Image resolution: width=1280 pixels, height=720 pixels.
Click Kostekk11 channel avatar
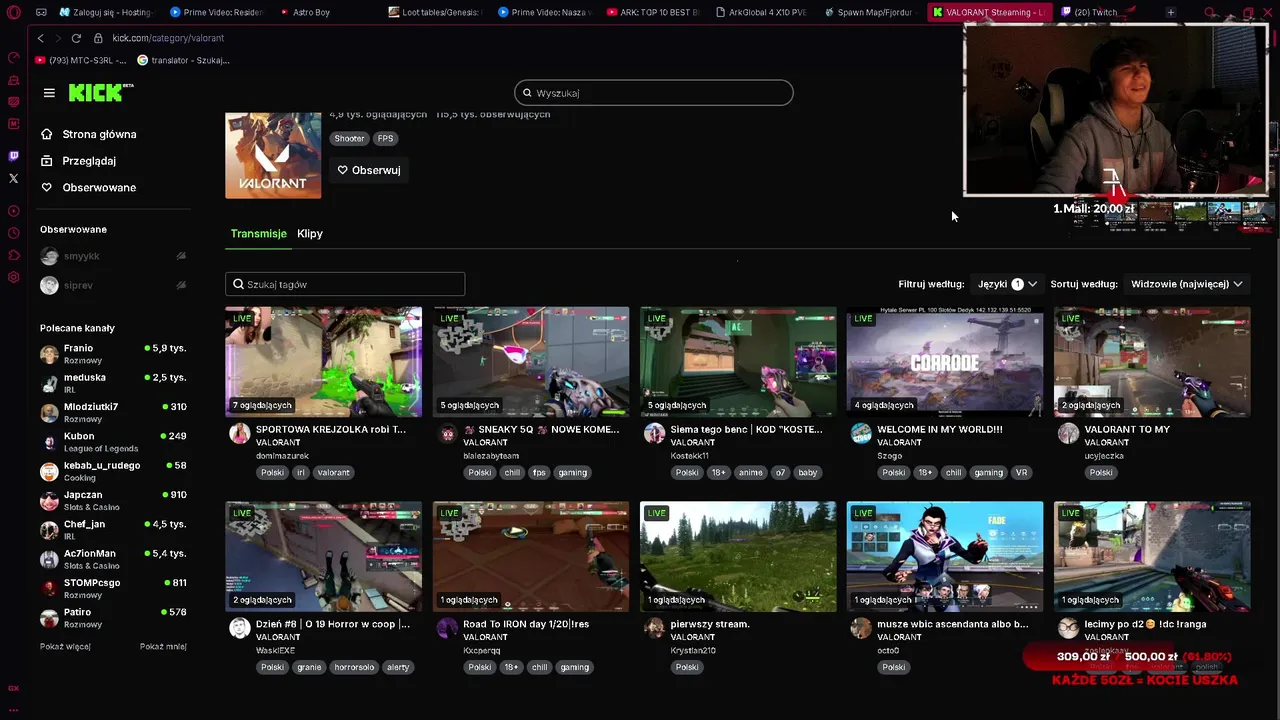pos(654,433)
